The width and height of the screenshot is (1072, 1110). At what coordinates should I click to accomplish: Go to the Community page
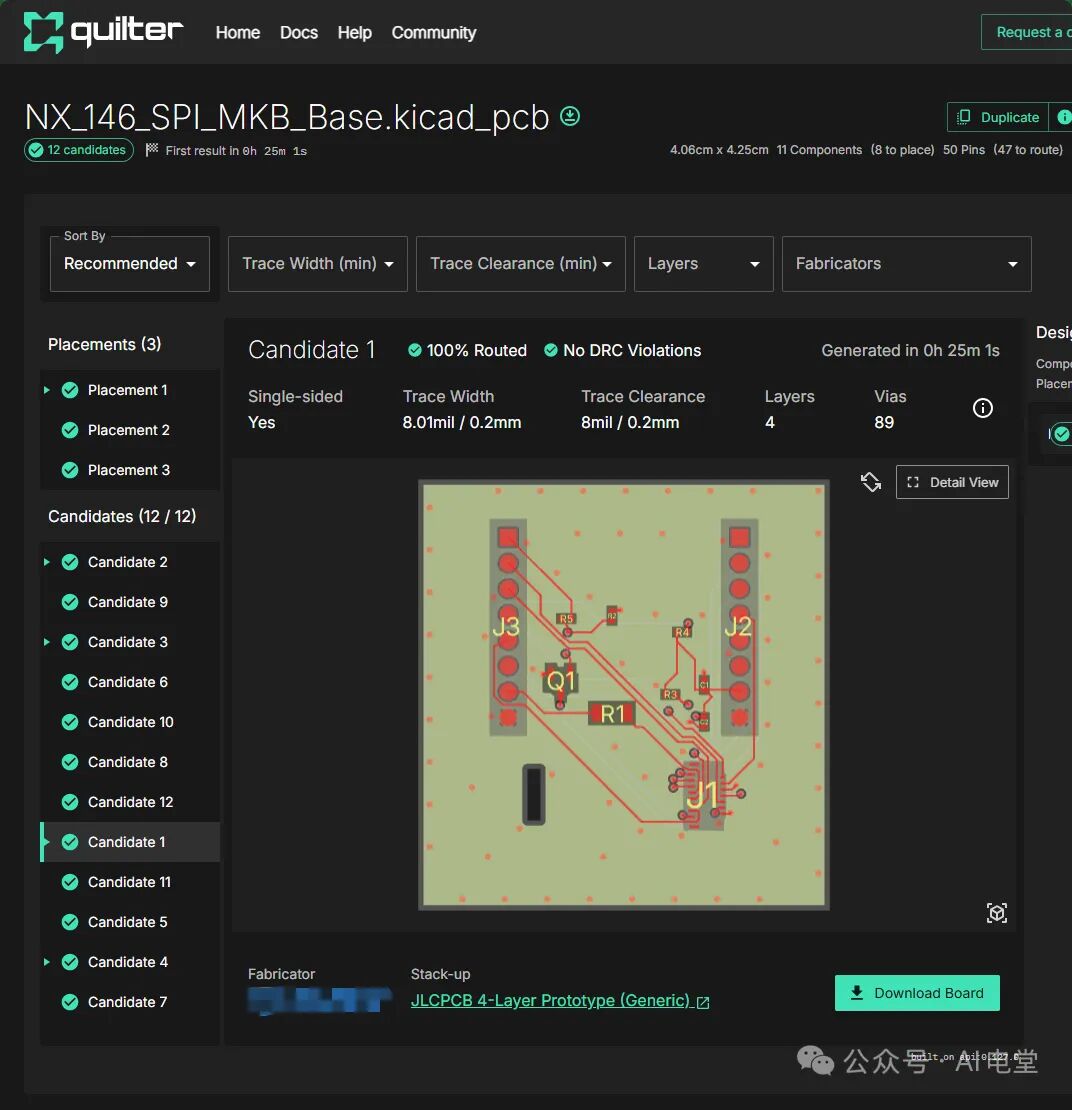tap(433, 33)
